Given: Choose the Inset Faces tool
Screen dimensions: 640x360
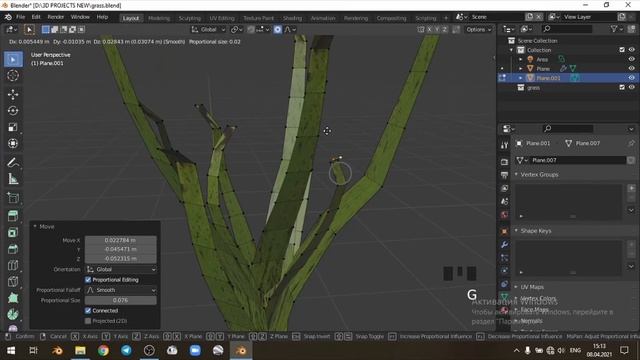Looking at the screenshot, I should pos(13,232).
